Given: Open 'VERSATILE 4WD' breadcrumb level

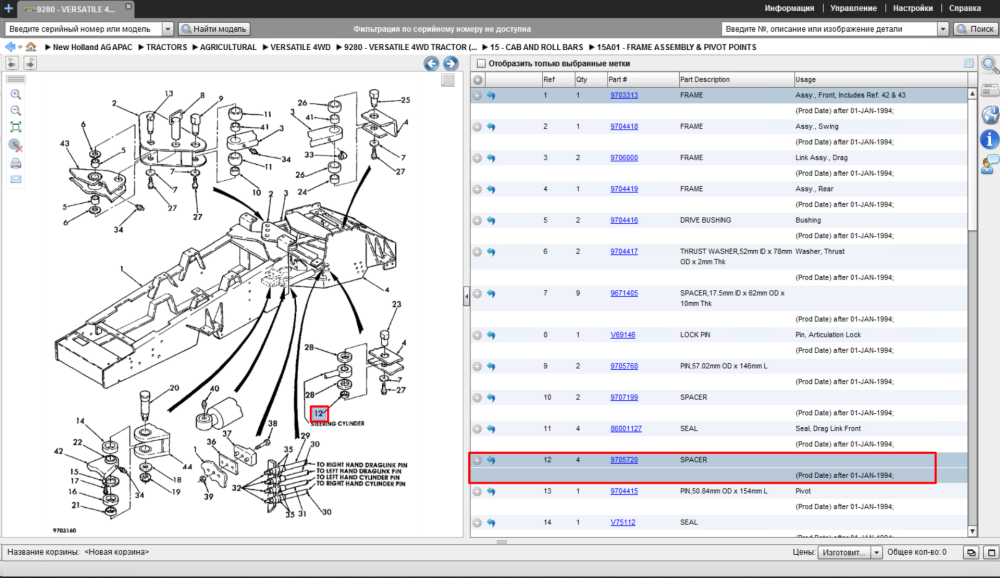Looking at the screenshot, I should click(300, 47).
